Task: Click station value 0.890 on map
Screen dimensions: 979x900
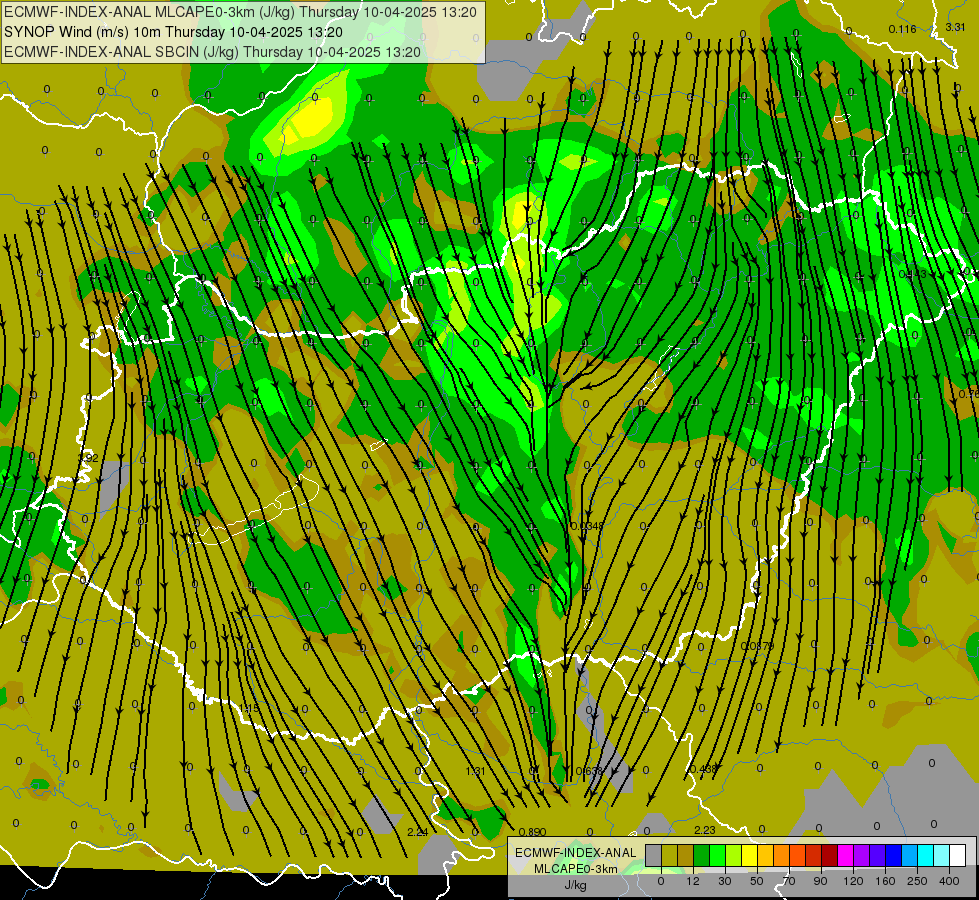Action: [533, 832]
